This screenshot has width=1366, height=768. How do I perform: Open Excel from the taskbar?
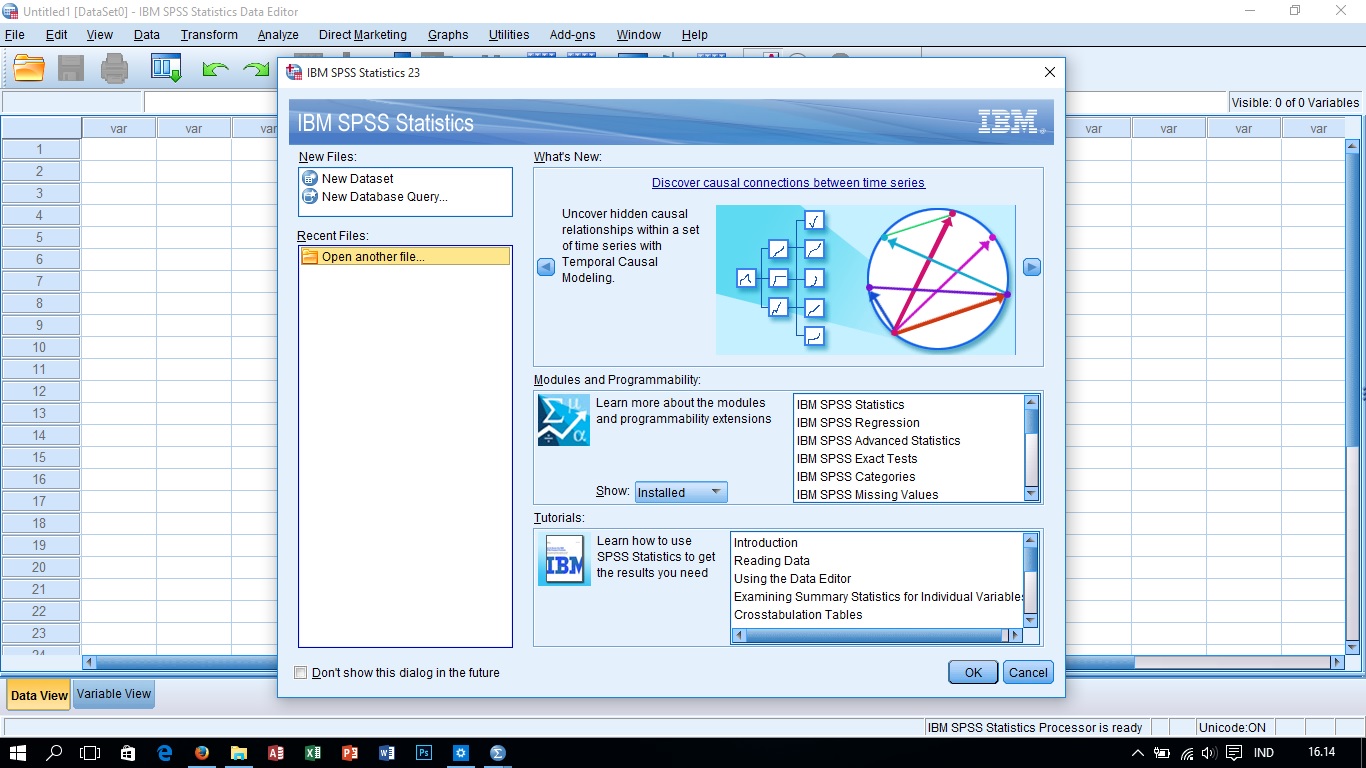coord(313,753)
